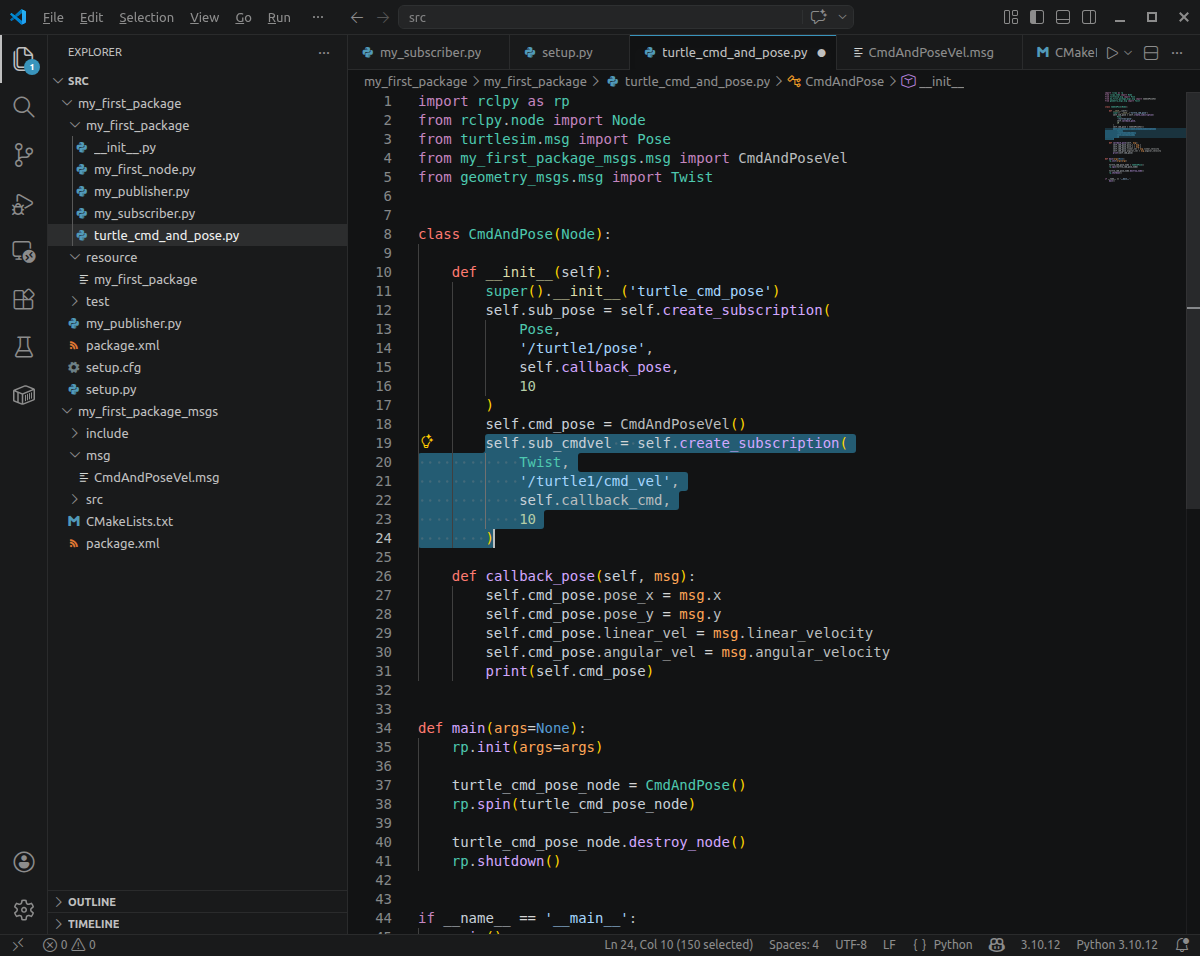Switch to my_subscriber.py tab
The height and width of the screenshot is (956, 1200).
tap(428, 53)
